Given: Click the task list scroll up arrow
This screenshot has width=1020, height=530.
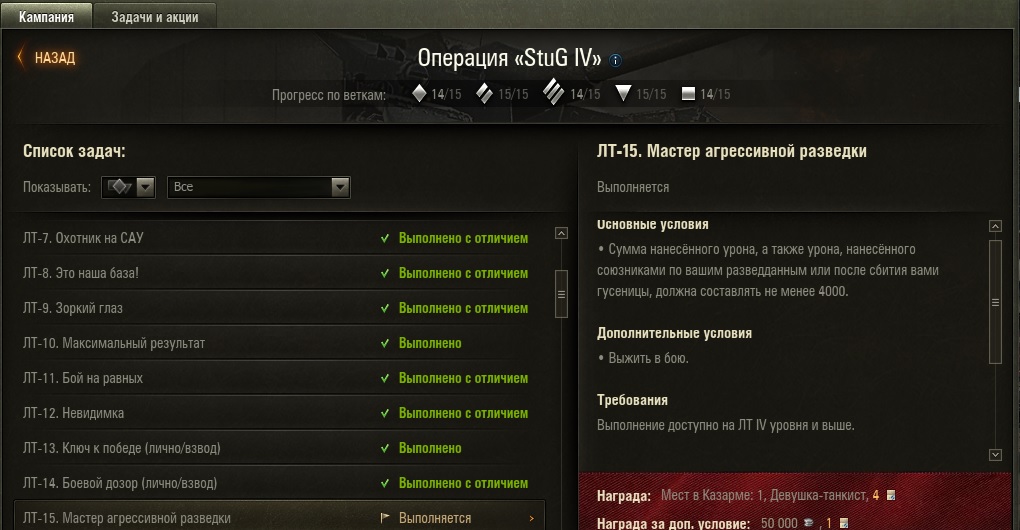Looking at the screenshot, I should (x=561, y=233).
